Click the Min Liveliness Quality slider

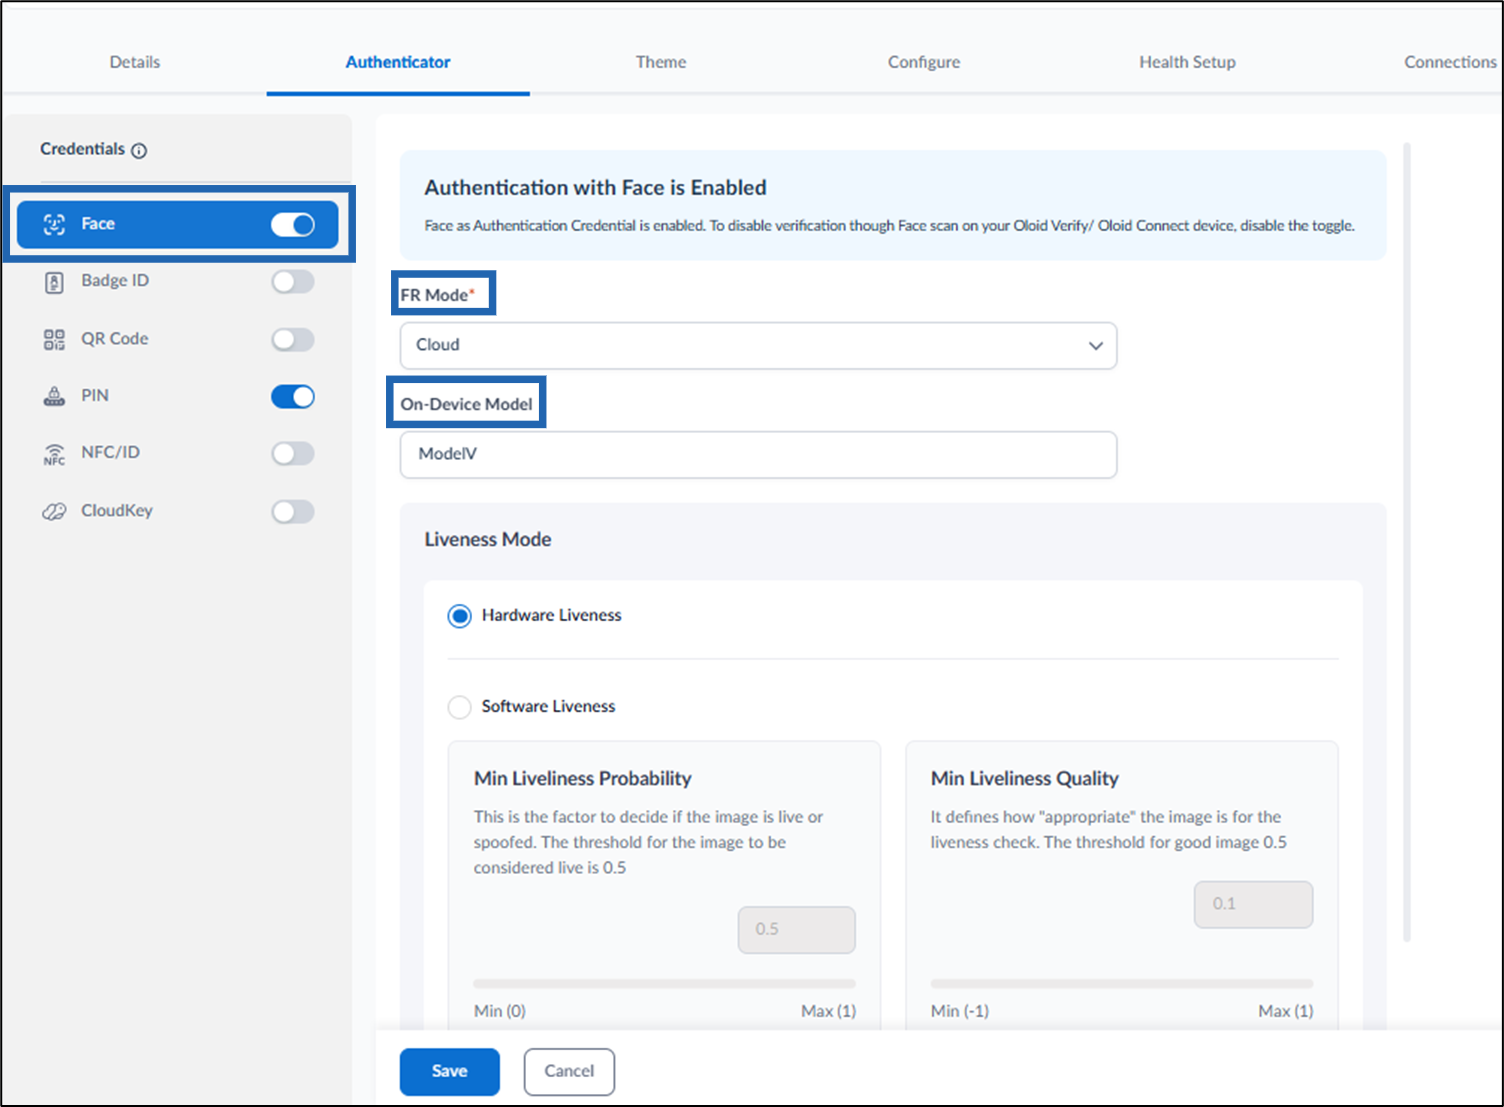pyautogui.click(x=1122, y=984)
